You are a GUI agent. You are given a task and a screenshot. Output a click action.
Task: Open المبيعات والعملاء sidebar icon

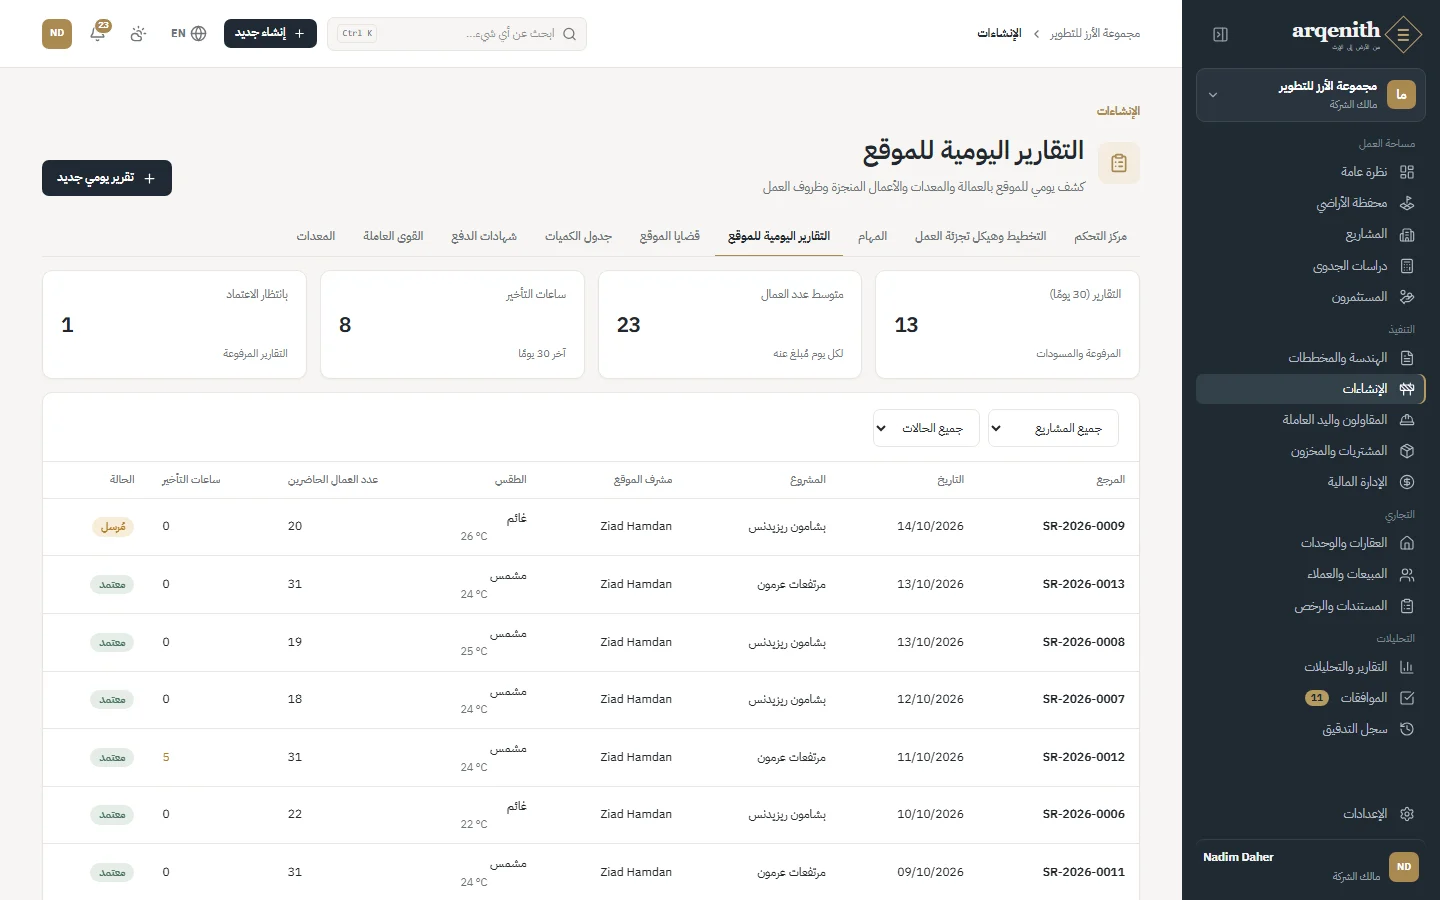coord(1407,574)
